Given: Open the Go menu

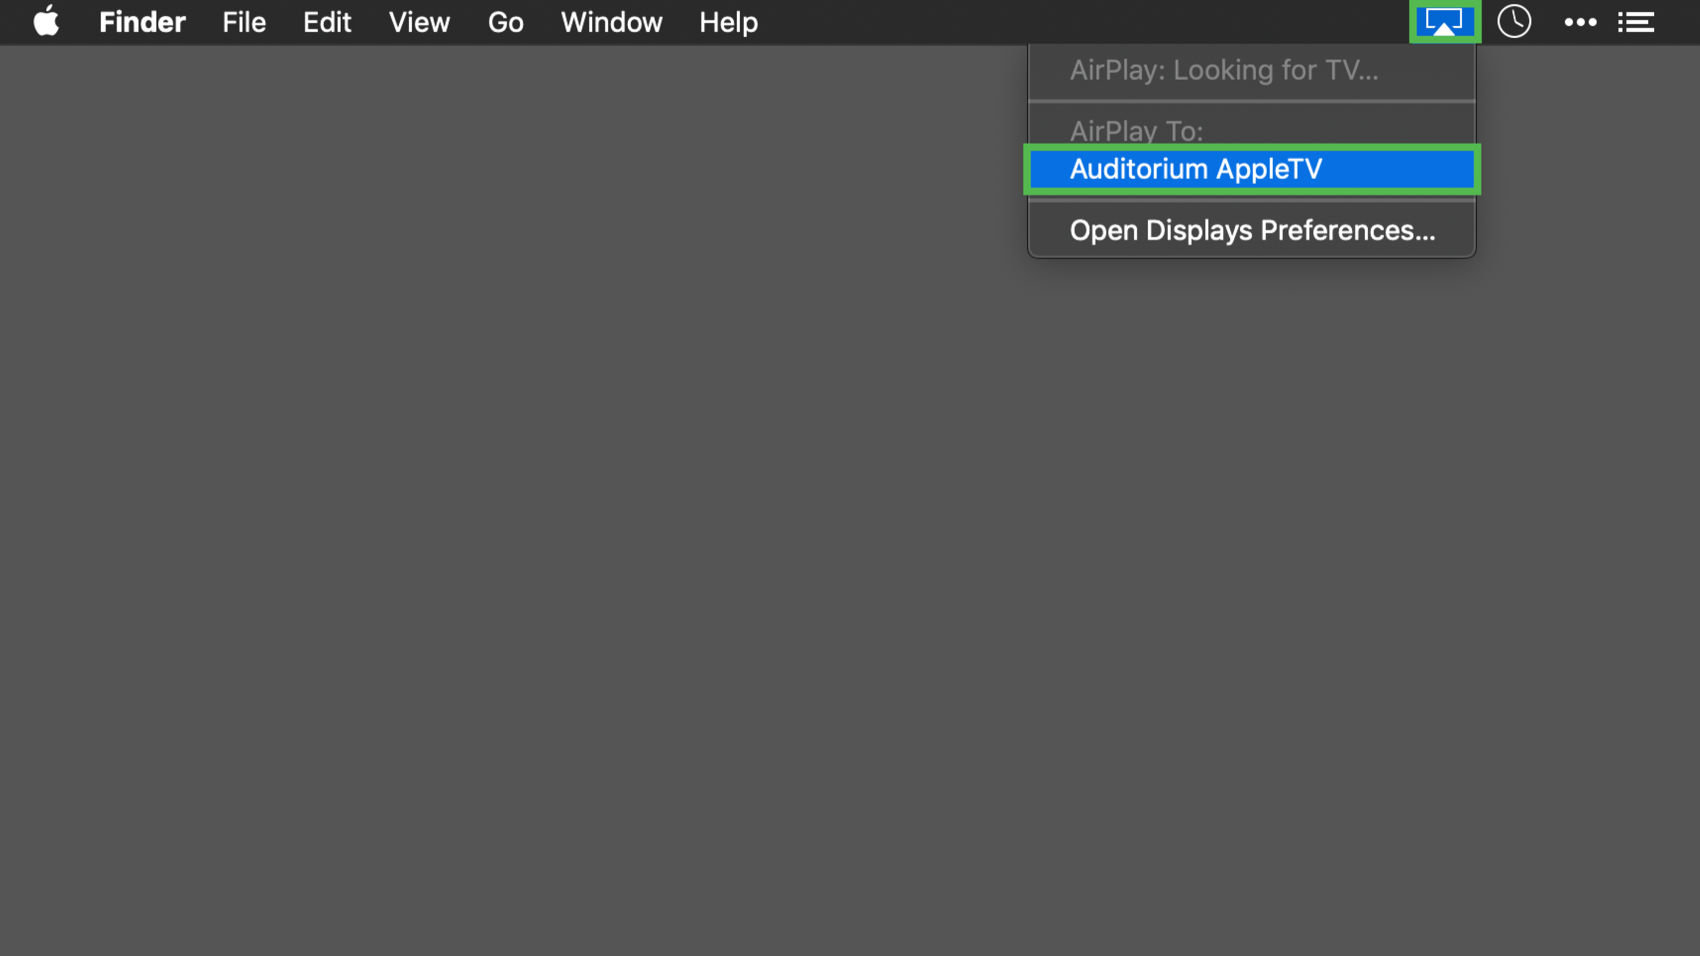Looking at the screenshot, I should click(505, 22).
